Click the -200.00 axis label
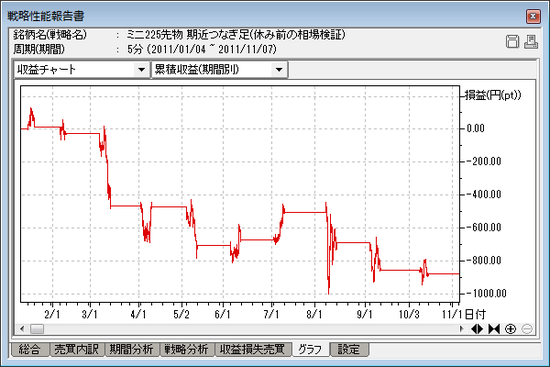 point(484,161)
